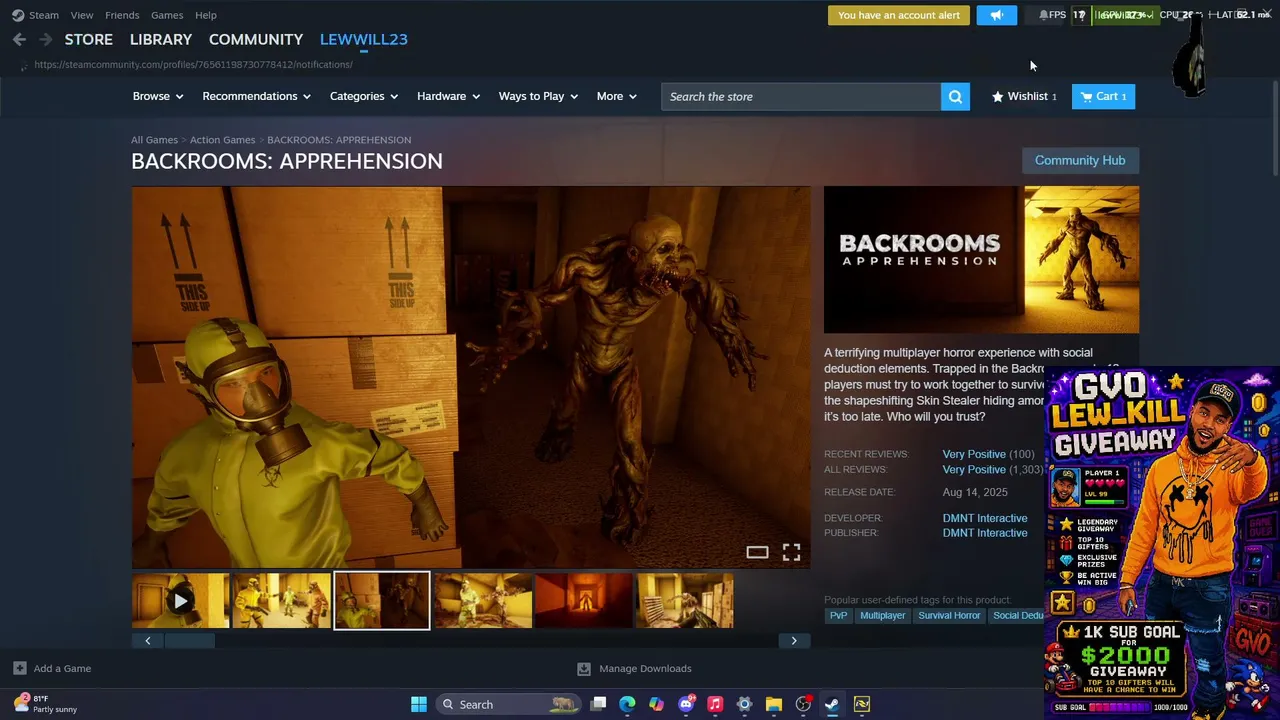Click the media strip scrollbar handle
Viewport: 1280px width, 720px height.
[x=189, y=641]
